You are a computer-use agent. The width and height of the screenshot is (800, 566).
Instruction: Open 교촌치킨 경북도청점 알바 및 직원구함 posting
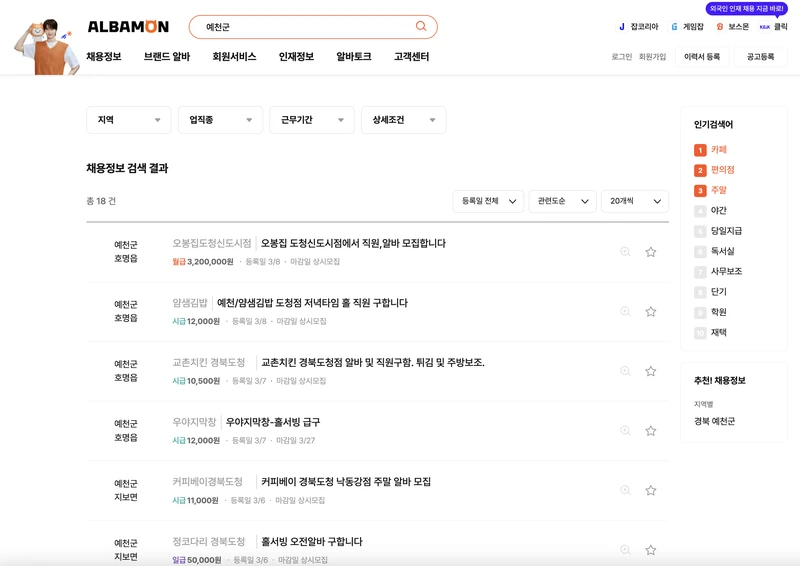[373, 363]
